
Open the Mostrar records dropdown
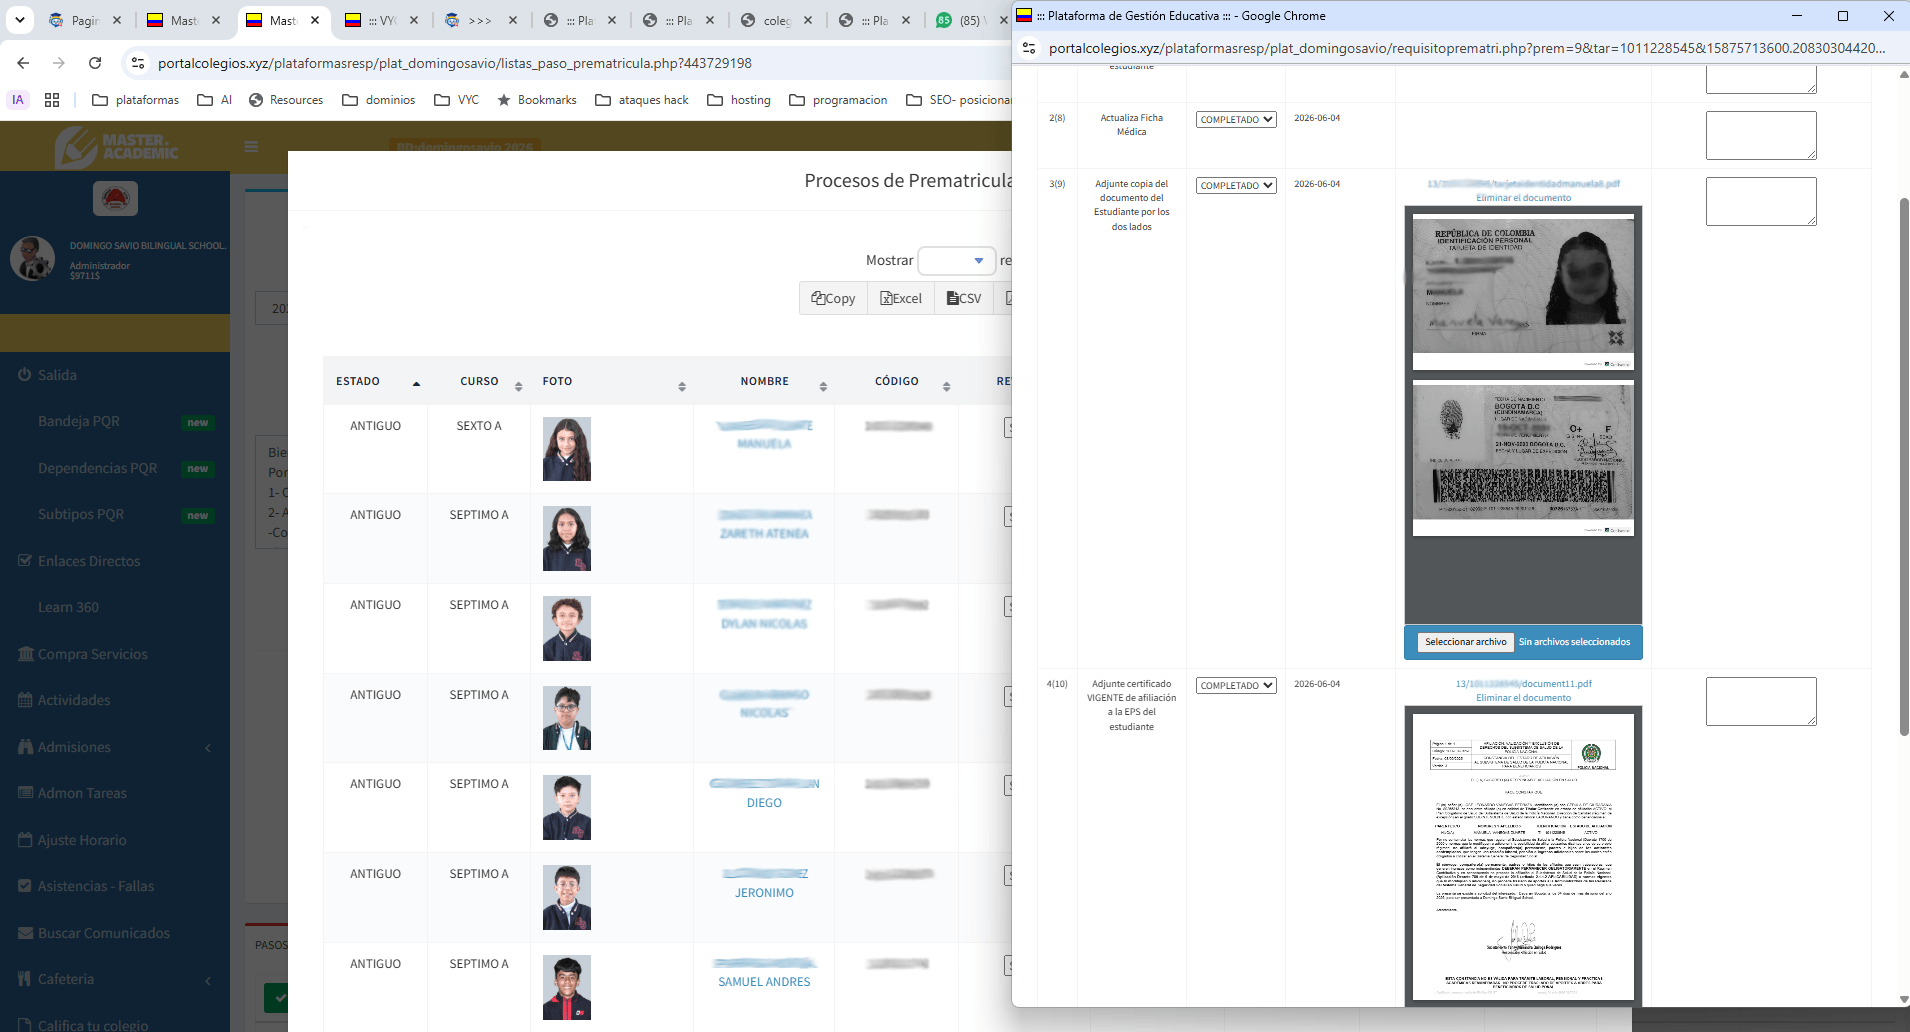point(957,261)
